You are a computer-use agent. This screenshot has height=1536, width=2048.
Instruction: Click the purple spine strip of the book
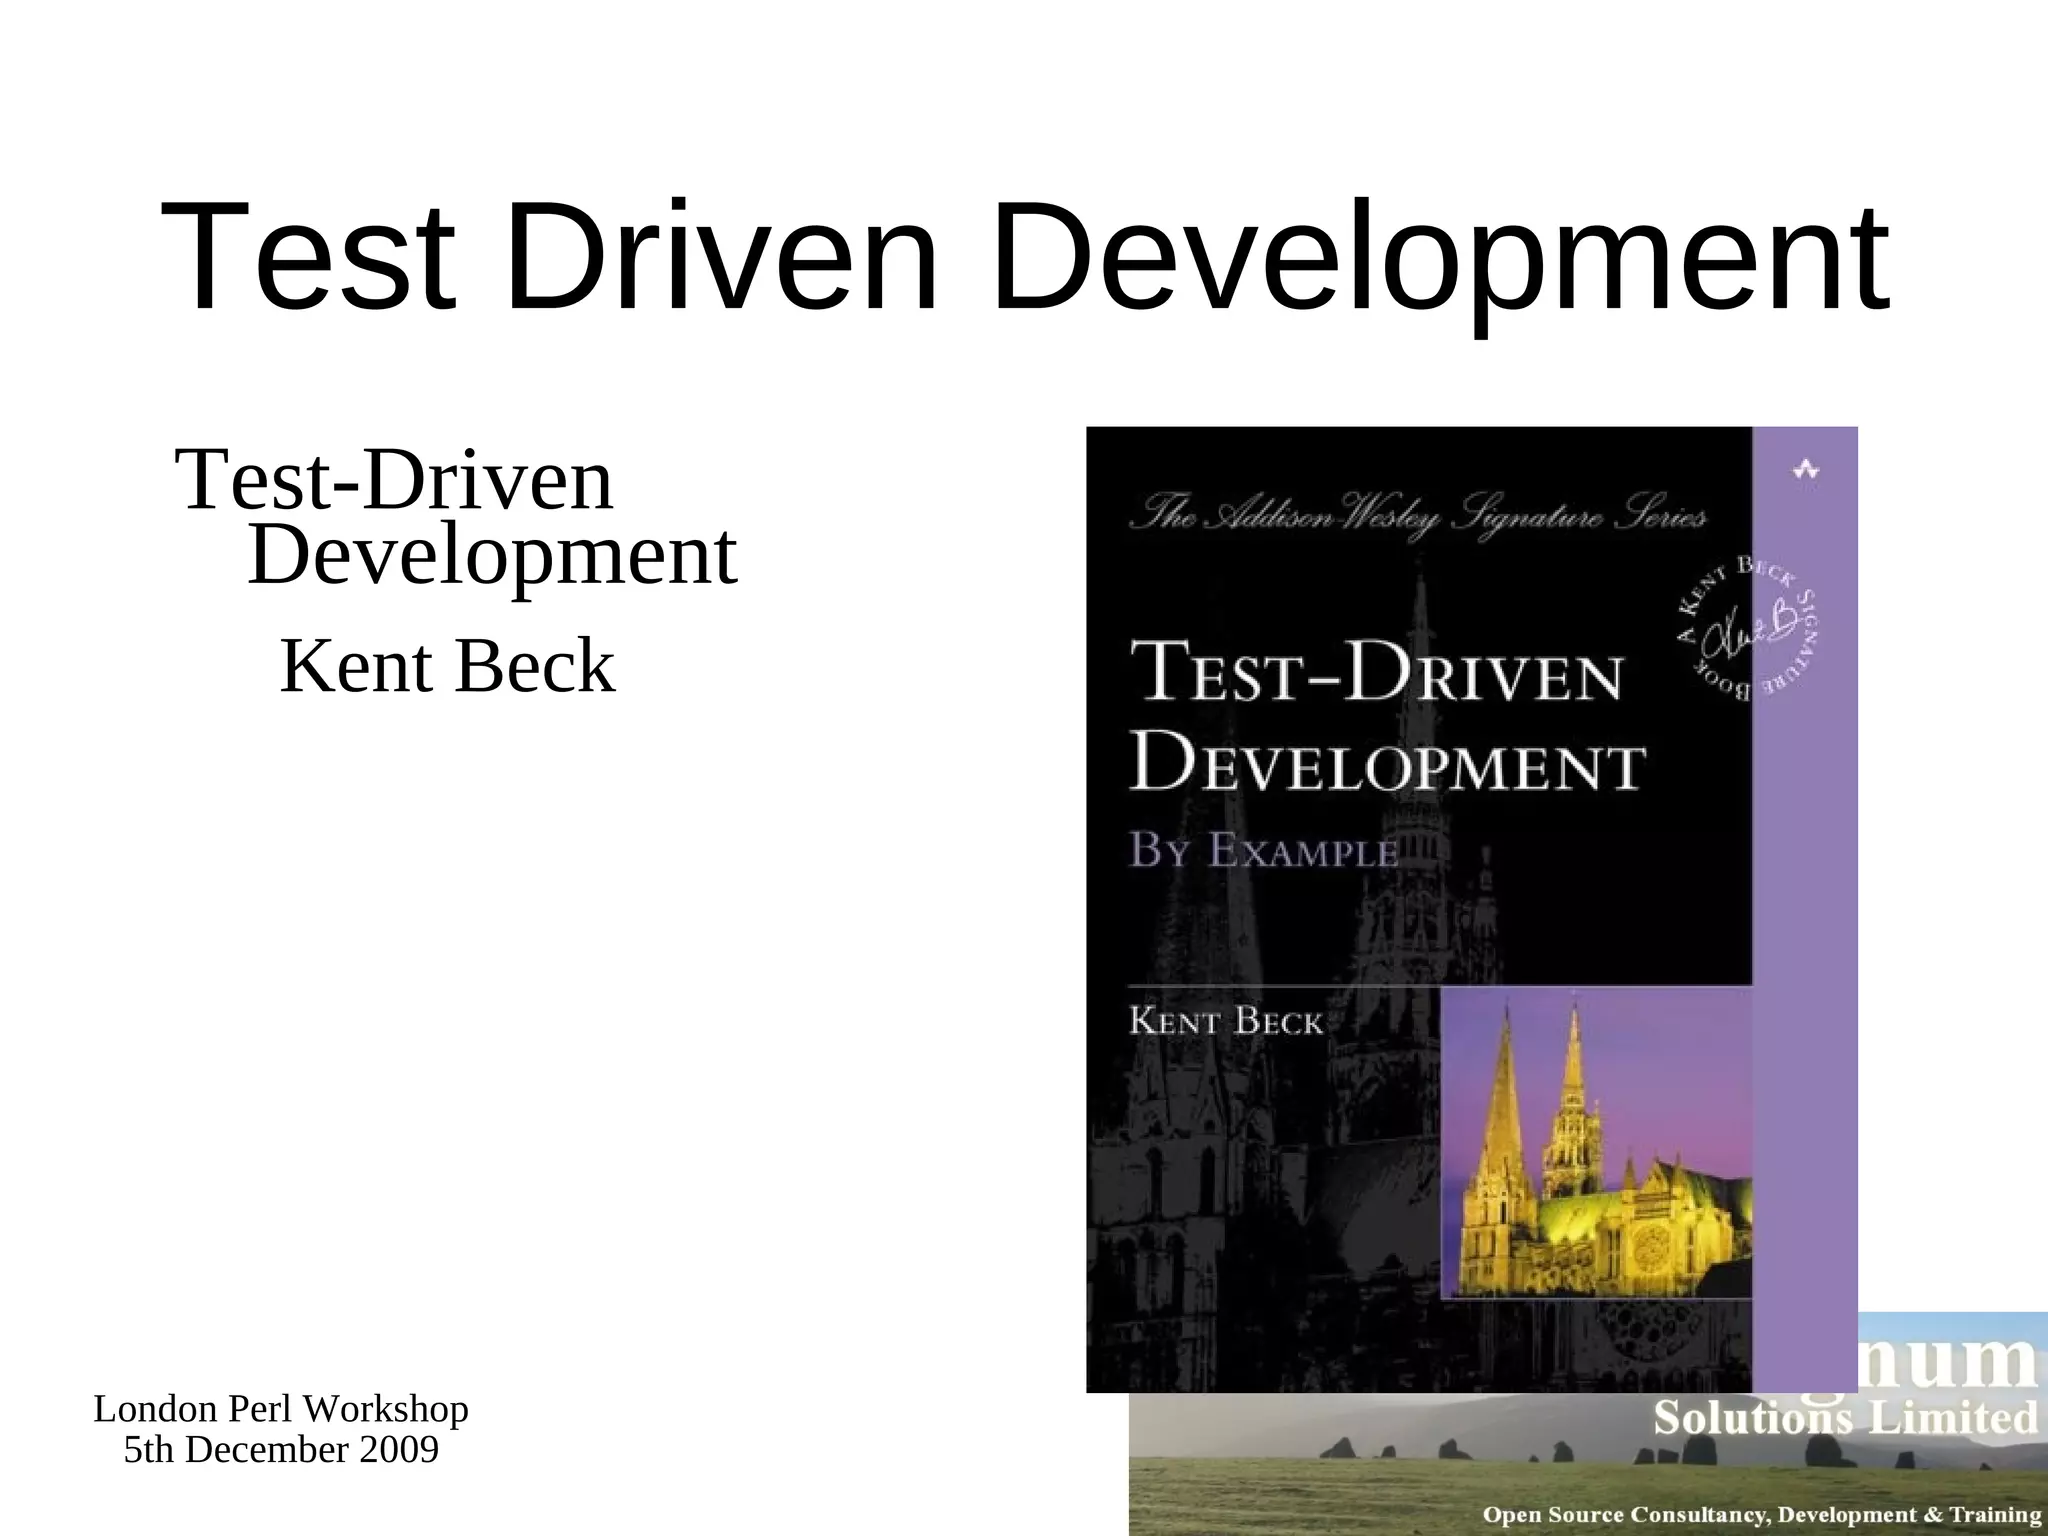[x=1806, y=900]
